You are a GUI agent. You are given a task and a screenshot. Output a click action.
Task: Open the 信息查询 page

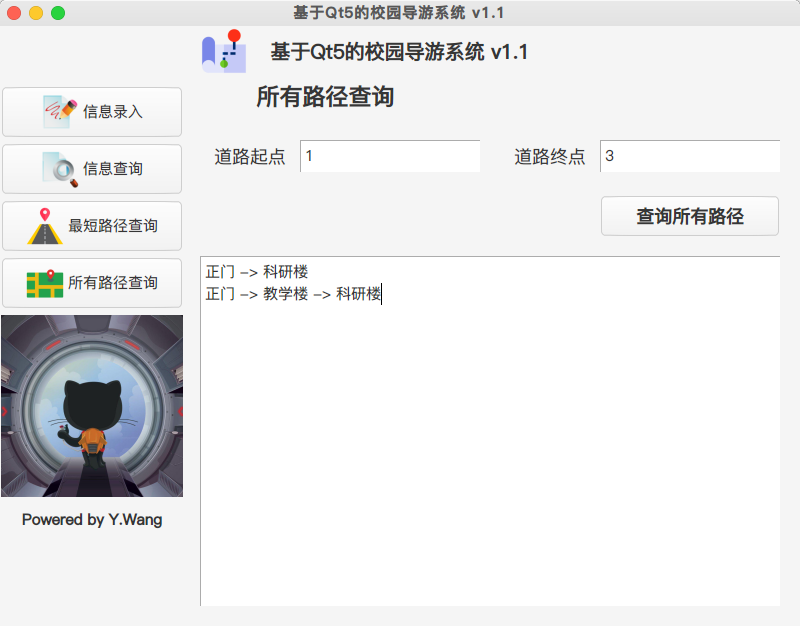tap(92, 169)
